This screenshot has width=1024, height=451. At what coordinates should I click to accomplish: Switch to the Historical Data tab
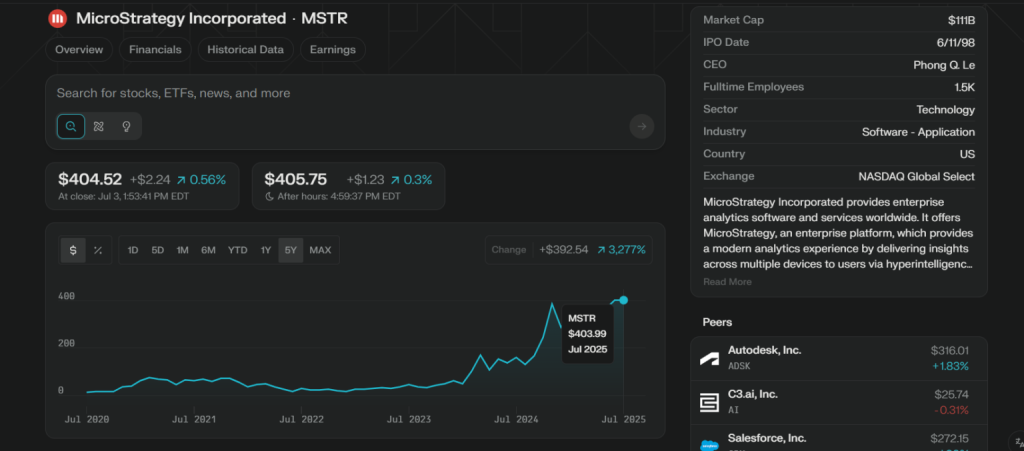245,50
